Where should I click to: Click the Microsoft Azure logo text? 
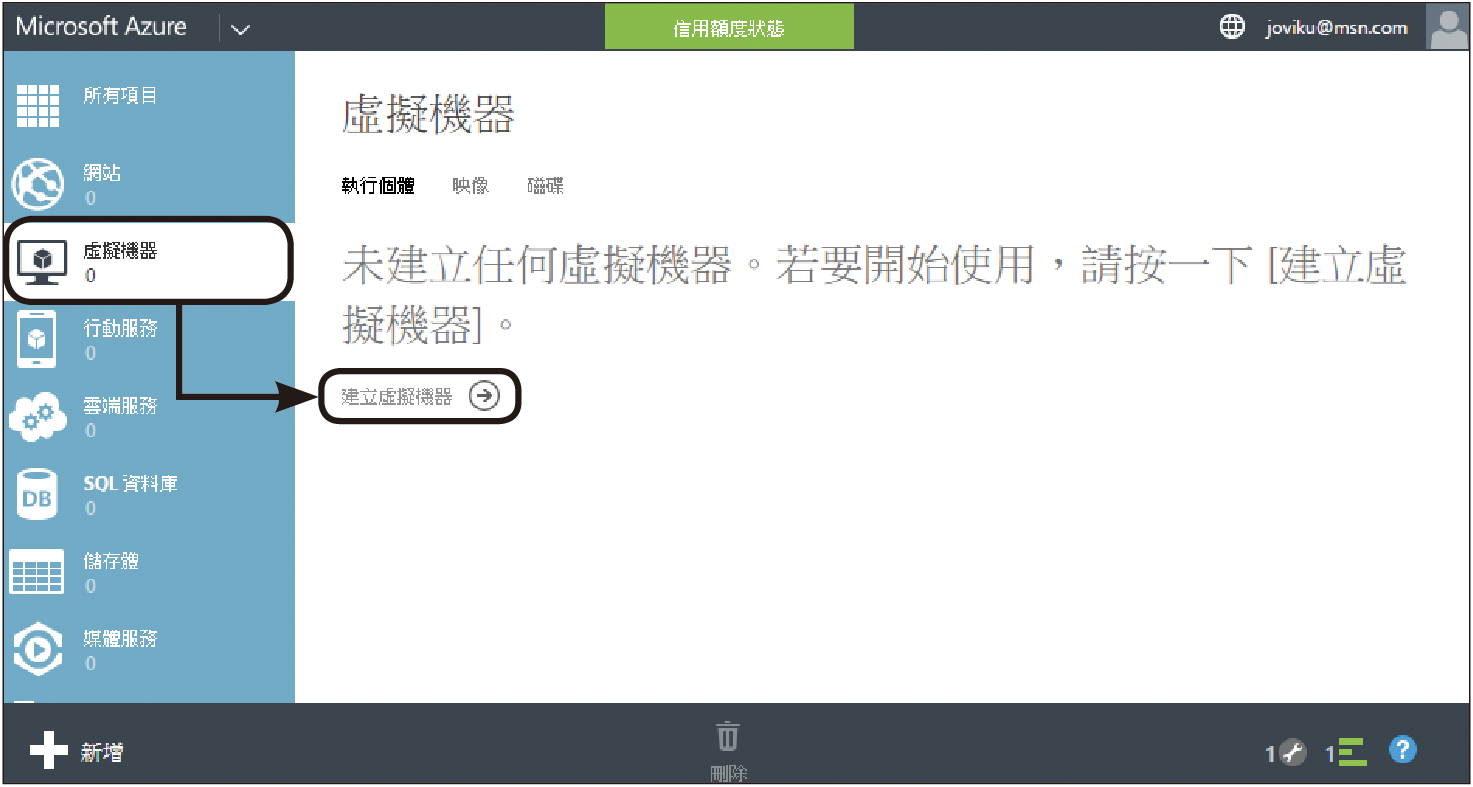pos(101,27)
